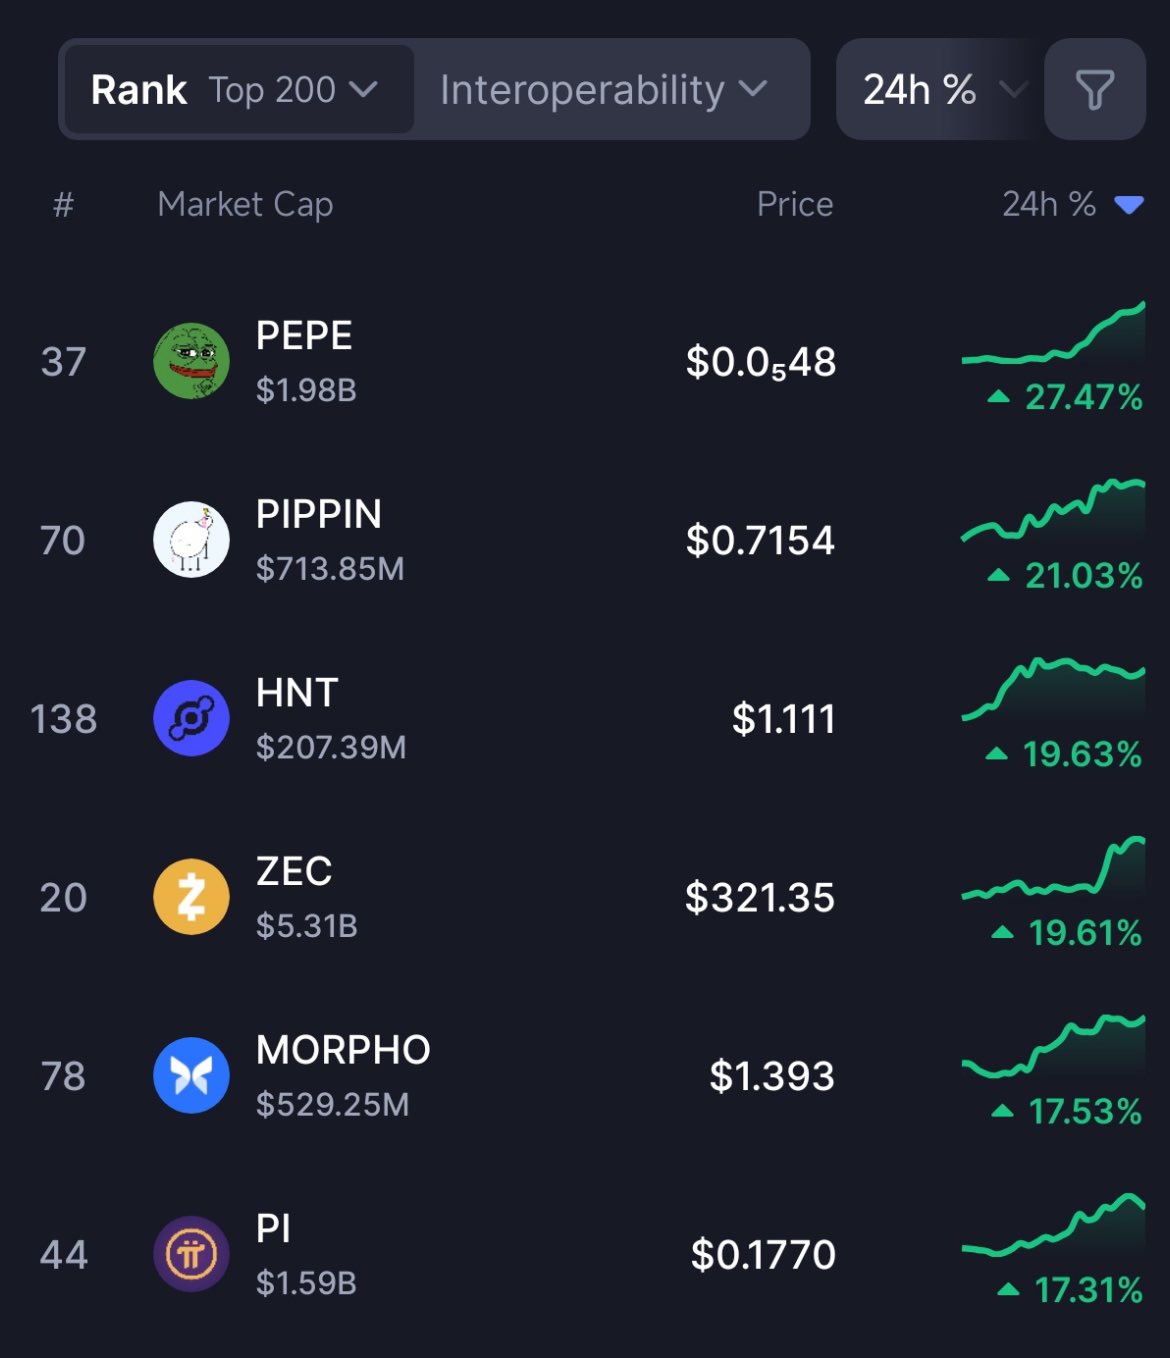Click the PI 17.31% change value
Image resolution: width=1170 pixels, height=1358 pixels.
coord(1087,1290)
